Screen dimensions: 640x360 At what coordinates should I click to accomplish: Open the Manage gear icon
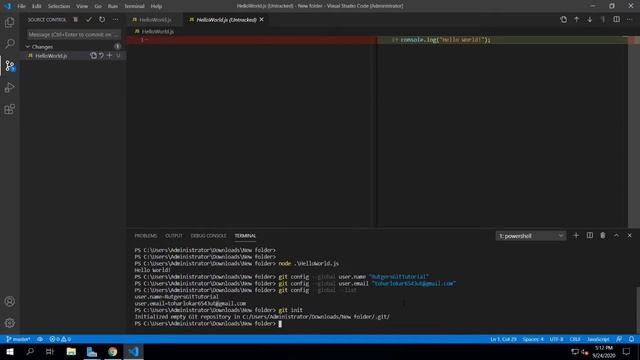(9, 323)
